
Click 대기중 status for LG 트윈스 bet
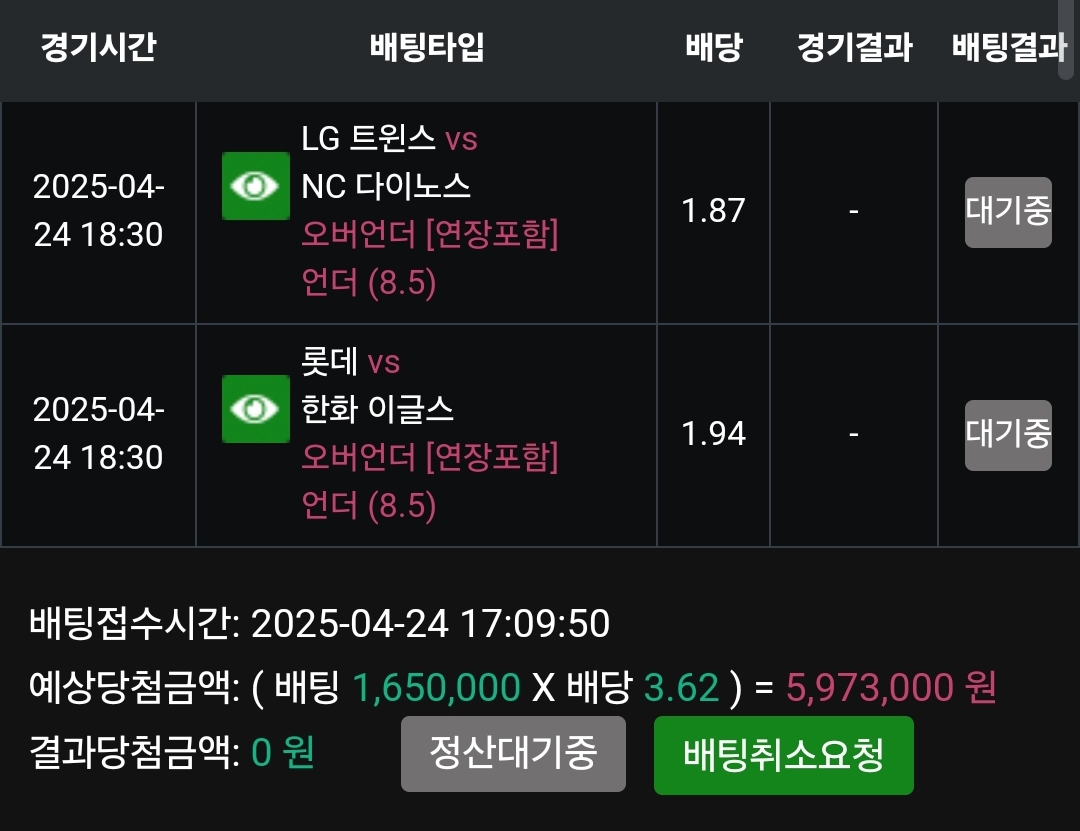(1007, 212)
